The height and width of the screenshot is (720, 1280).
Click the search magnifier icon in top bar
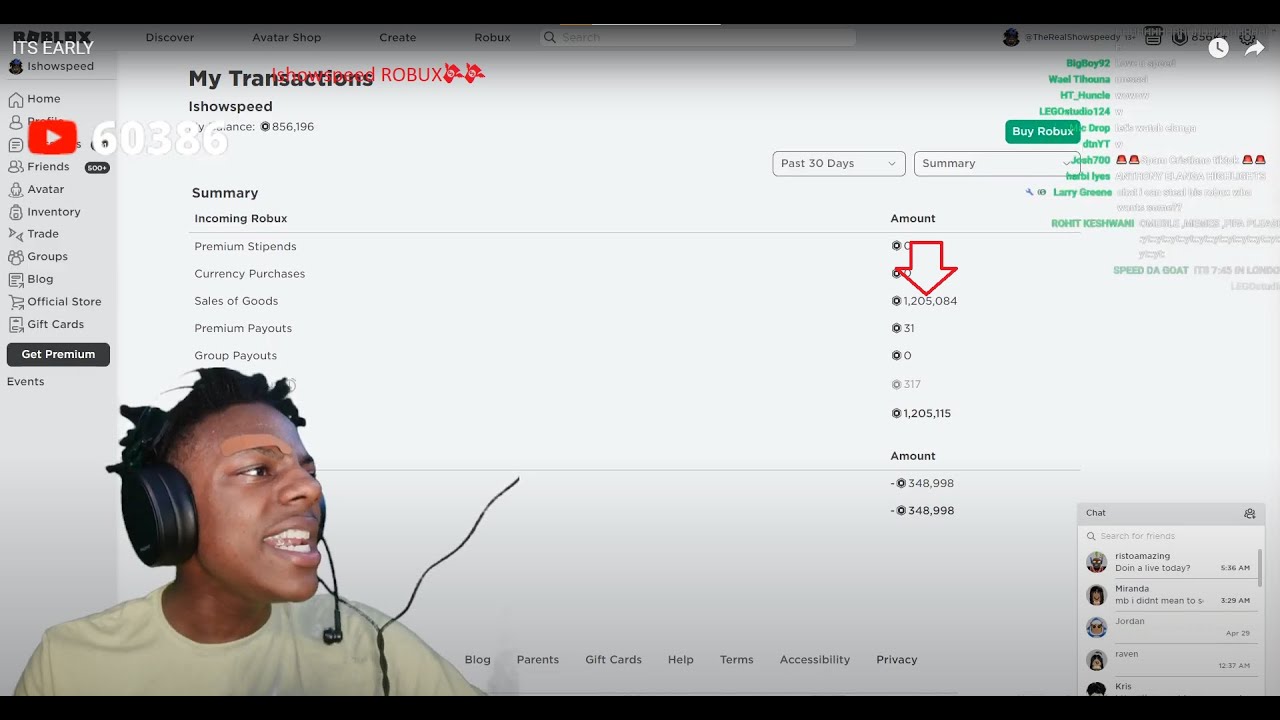tap(550, 37)
